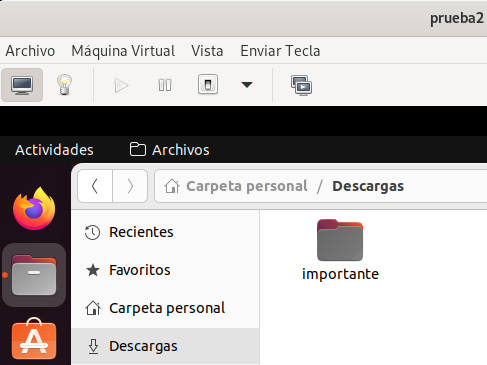Open the Enviar Tecla menu
The image size is (487, 365).
pos(280,51)
